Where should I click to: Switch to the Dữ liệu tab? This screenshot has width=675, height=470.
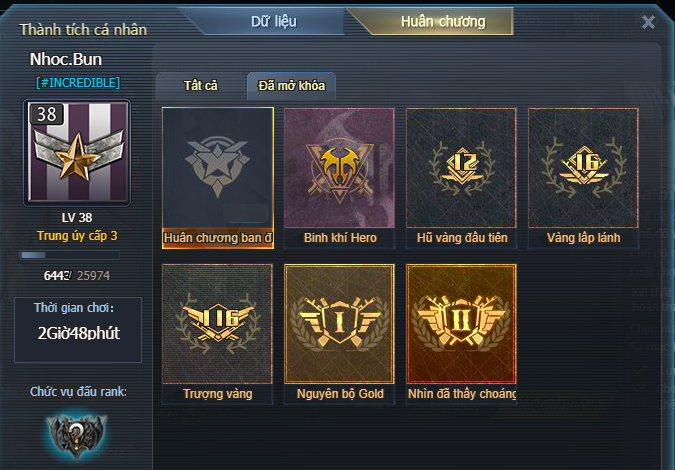274,22
